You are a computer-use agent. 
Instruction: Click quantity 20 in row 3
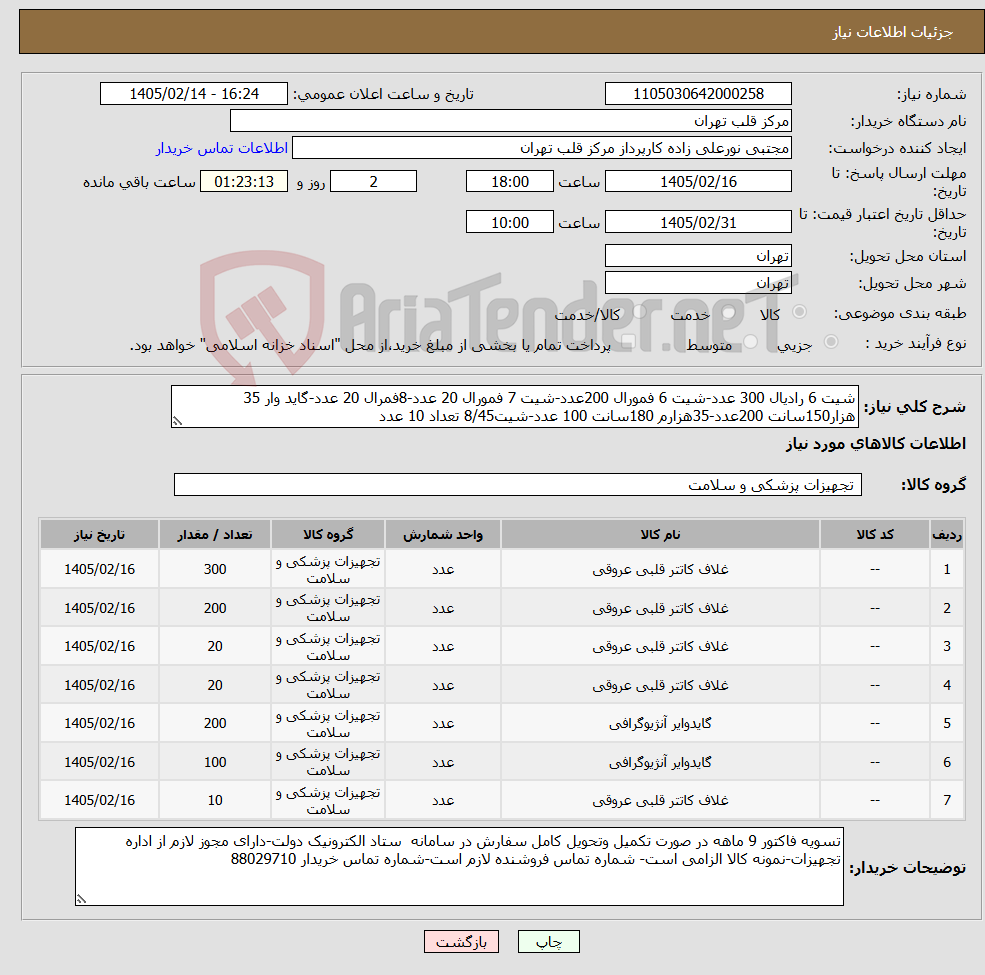click(215, 646)
